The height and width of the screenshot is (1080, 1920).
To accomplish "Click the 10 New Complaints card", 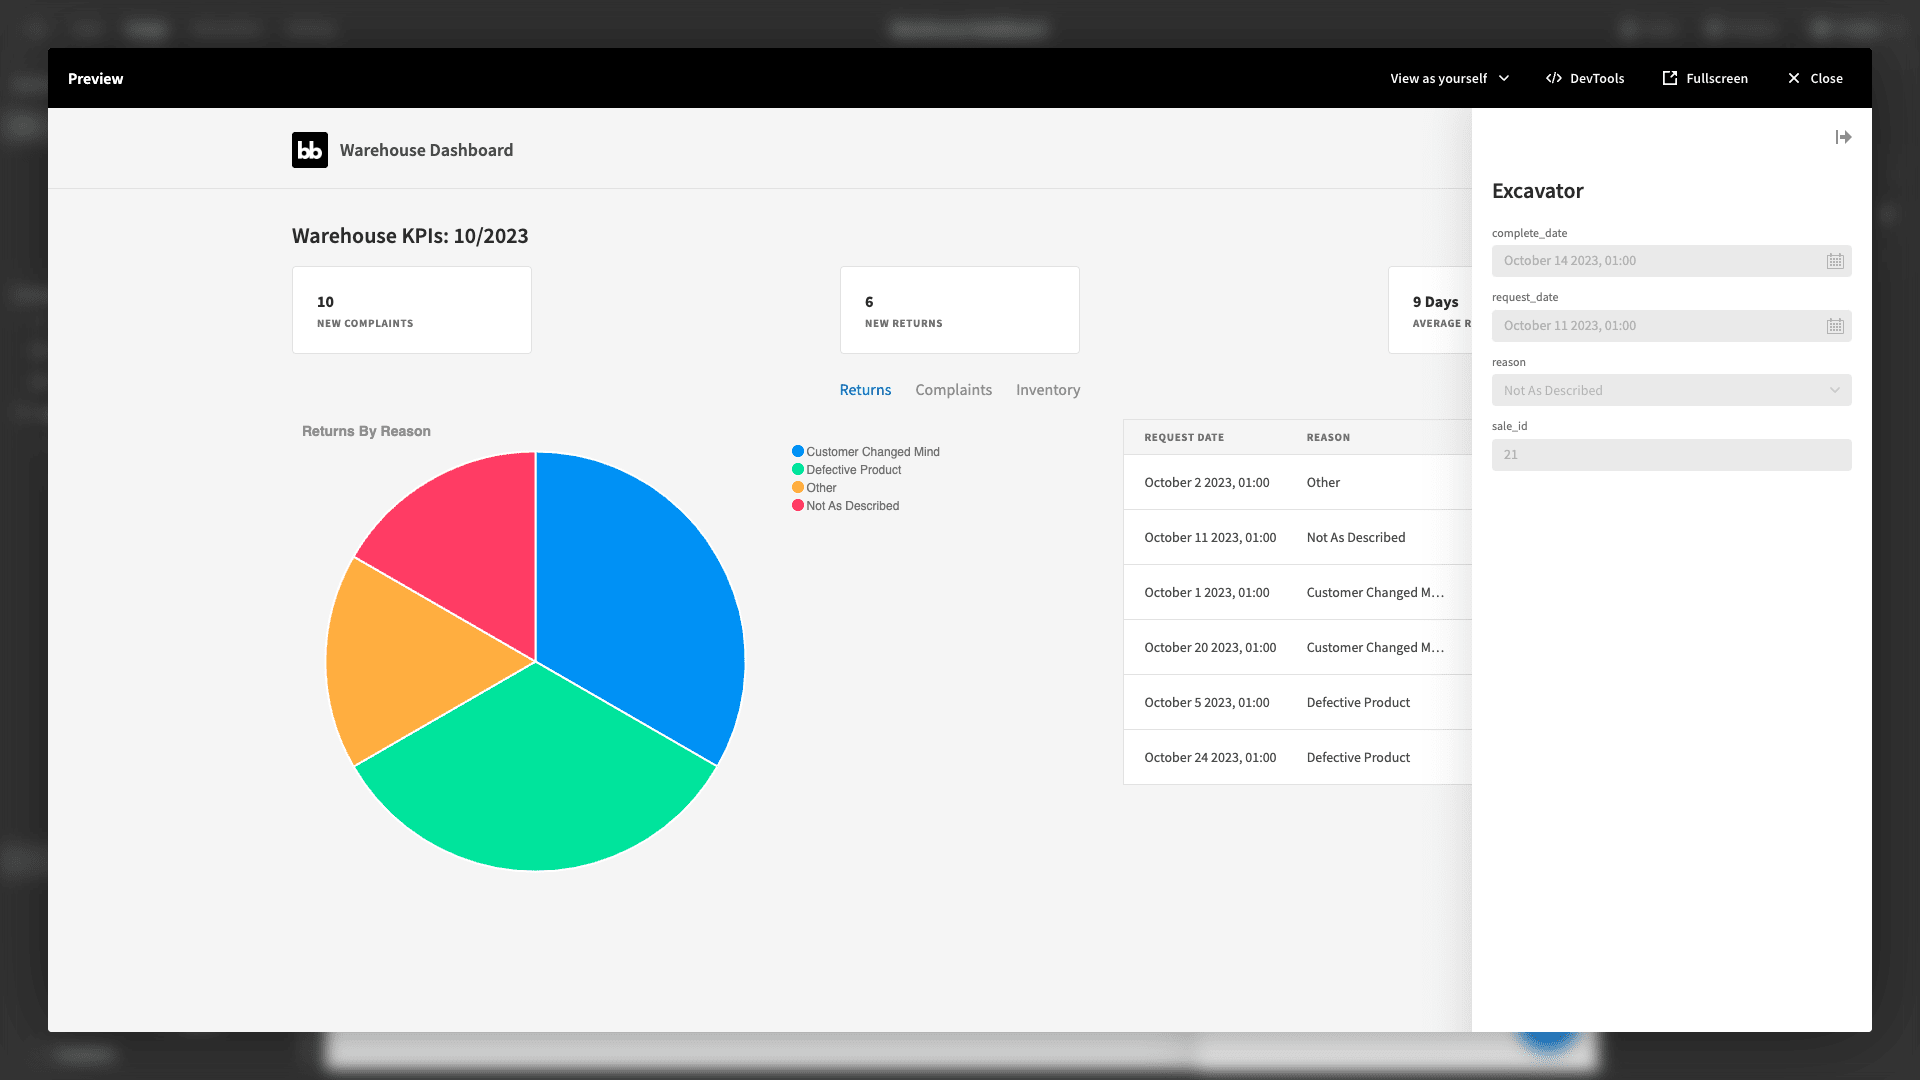I will 412,310.
